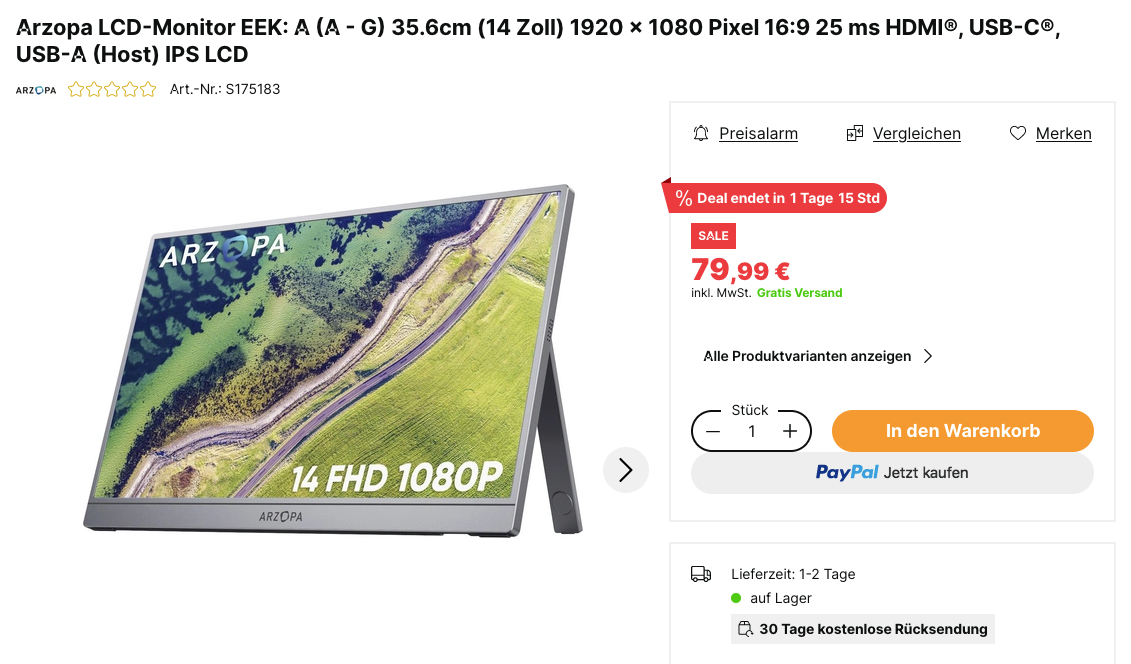Expand Alle Produktvarianten anzeigen chevron
Screen dimensions: 1131x664
[x=928, y=356]
